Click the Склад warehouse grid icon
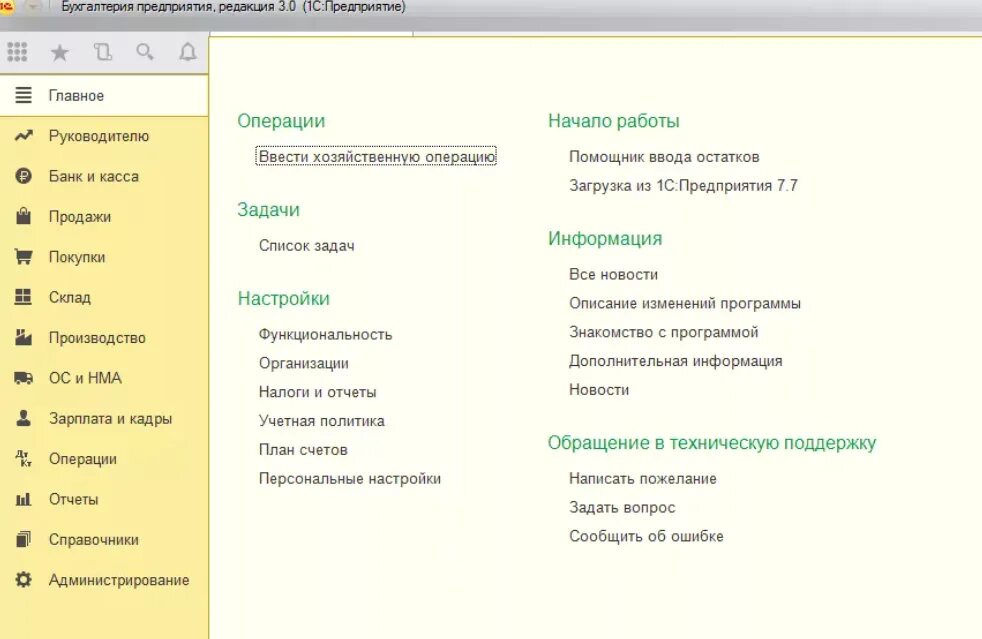 point(23,297)
